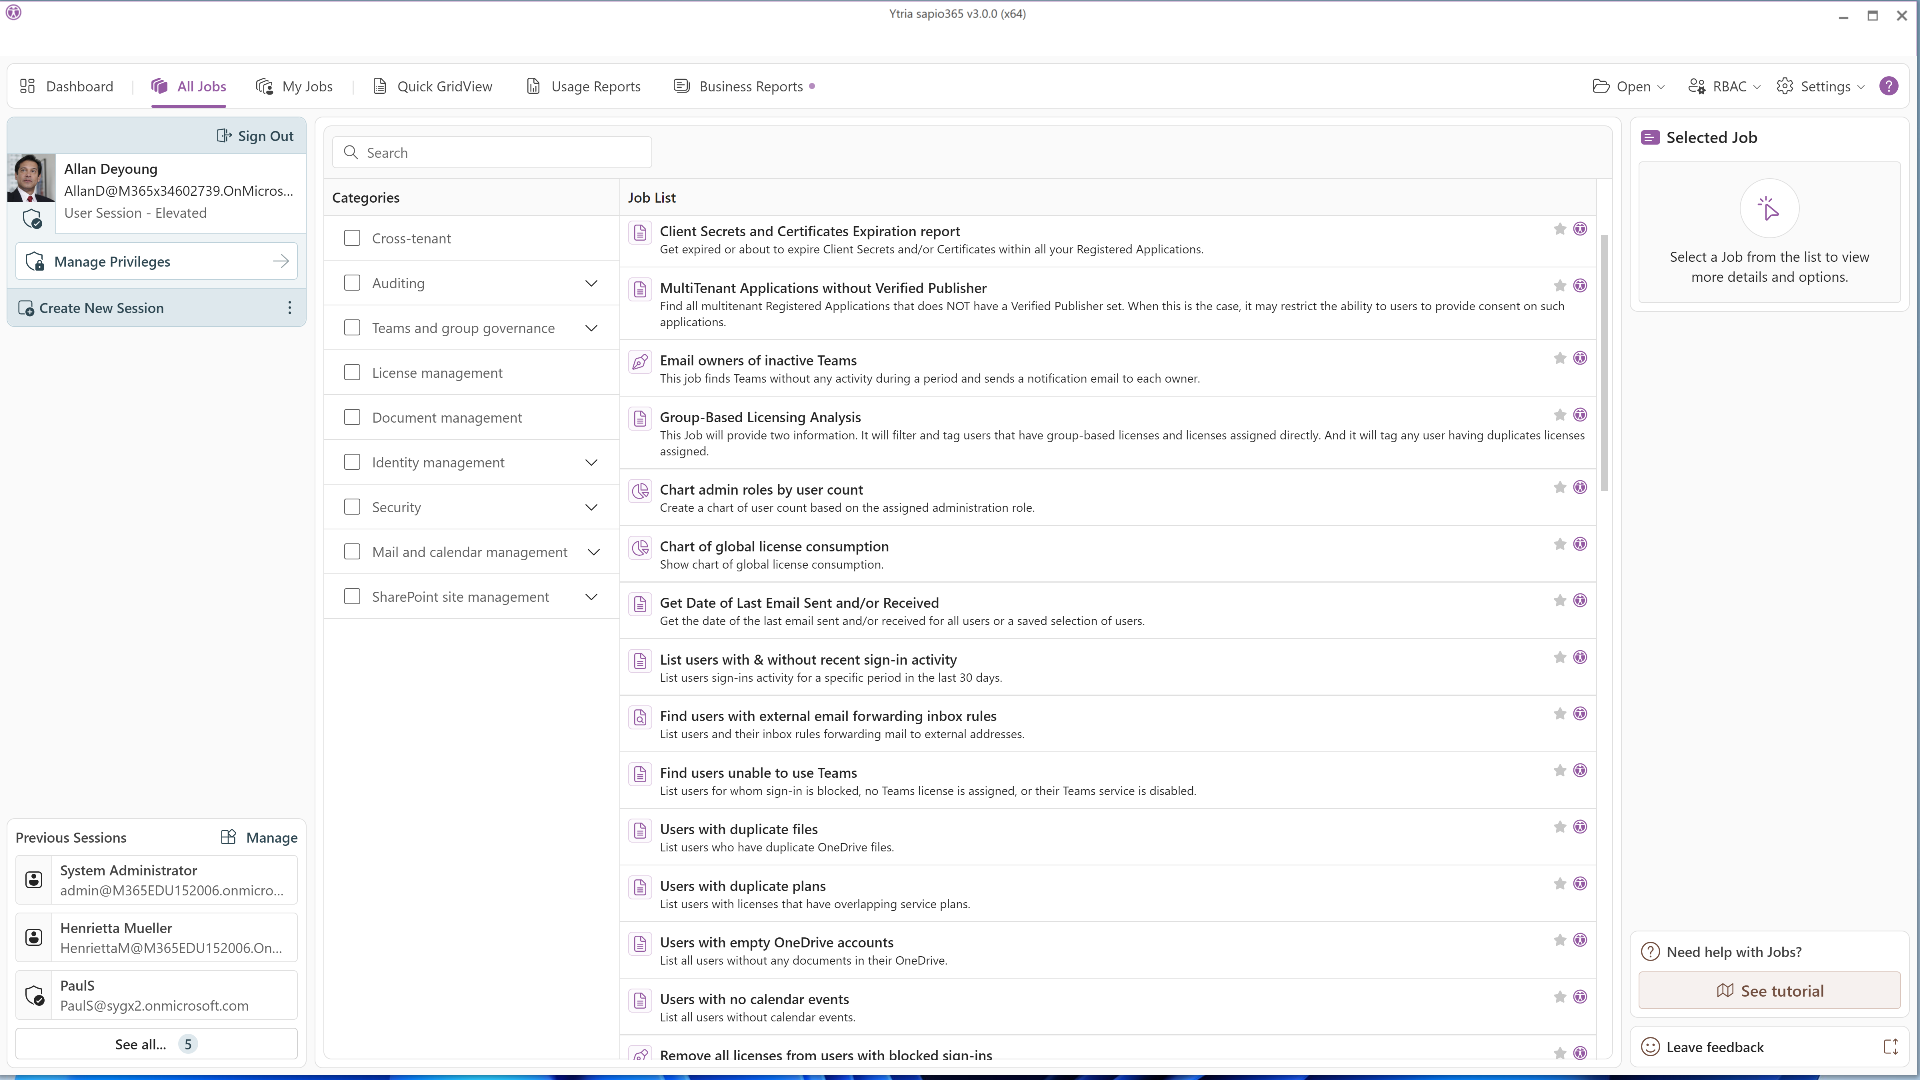Open the Usage Reports tab
Image resolution: width=1920 pixels, height=1080 pixels.
click(584, 86)
